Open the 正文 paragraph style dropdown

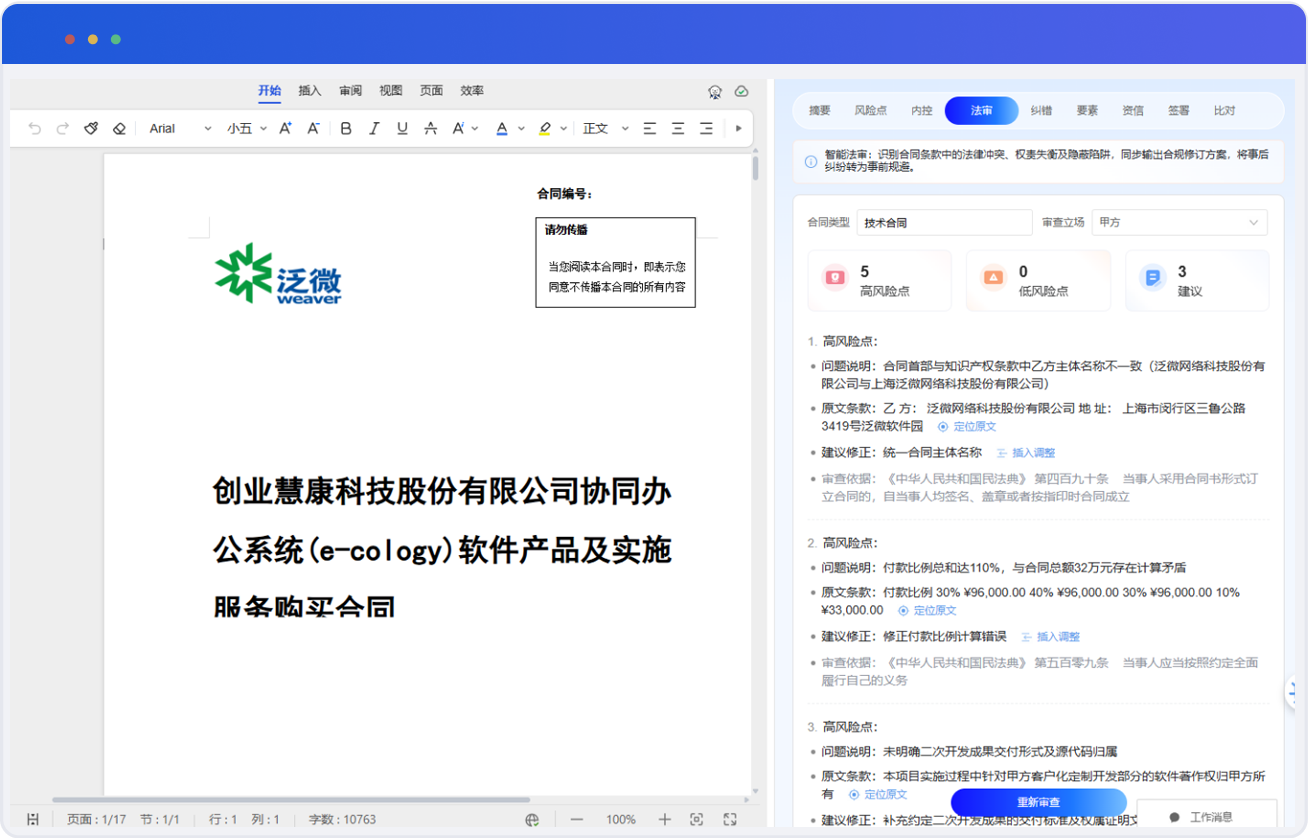click(x=606, y=128)
